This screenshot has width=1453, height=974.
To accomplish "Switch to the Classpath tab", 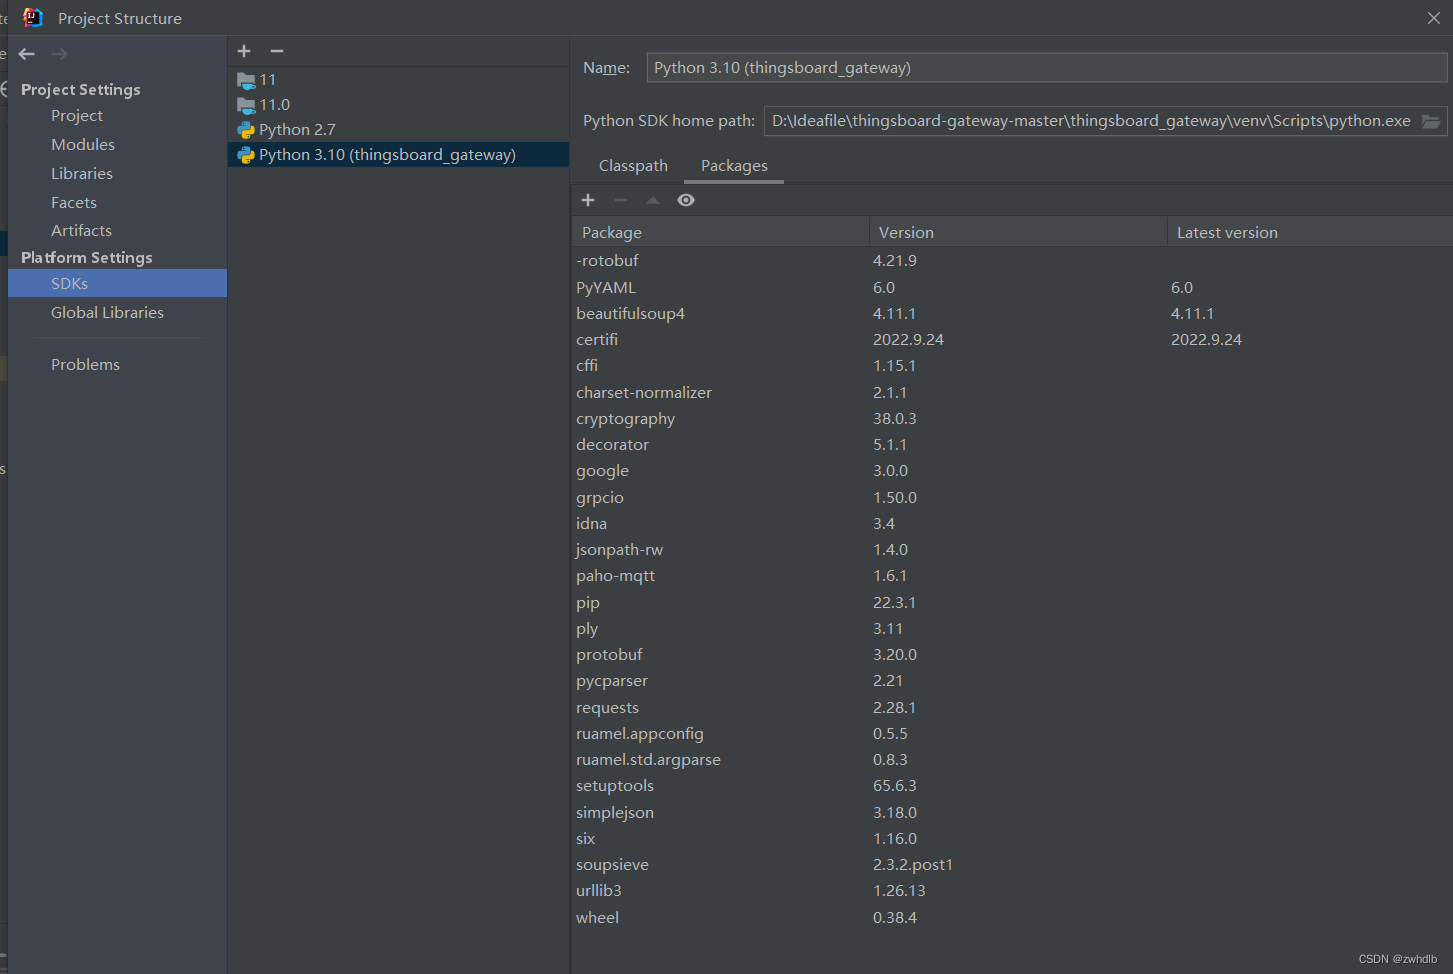I will tap(633, 166).
